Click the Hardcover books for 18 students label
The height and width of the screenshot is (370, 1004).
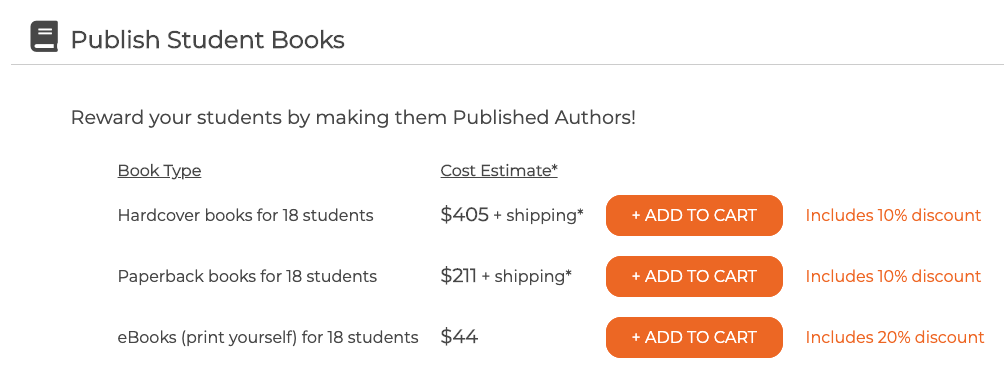[245, 216]
